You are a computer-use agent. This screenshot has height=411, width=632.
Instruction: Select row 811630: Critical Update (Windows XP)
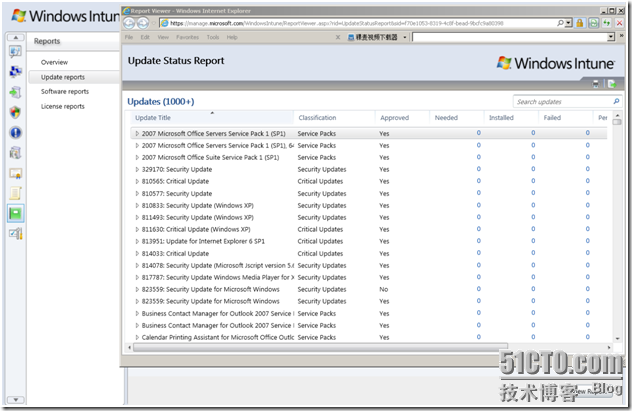coord(368,229)
